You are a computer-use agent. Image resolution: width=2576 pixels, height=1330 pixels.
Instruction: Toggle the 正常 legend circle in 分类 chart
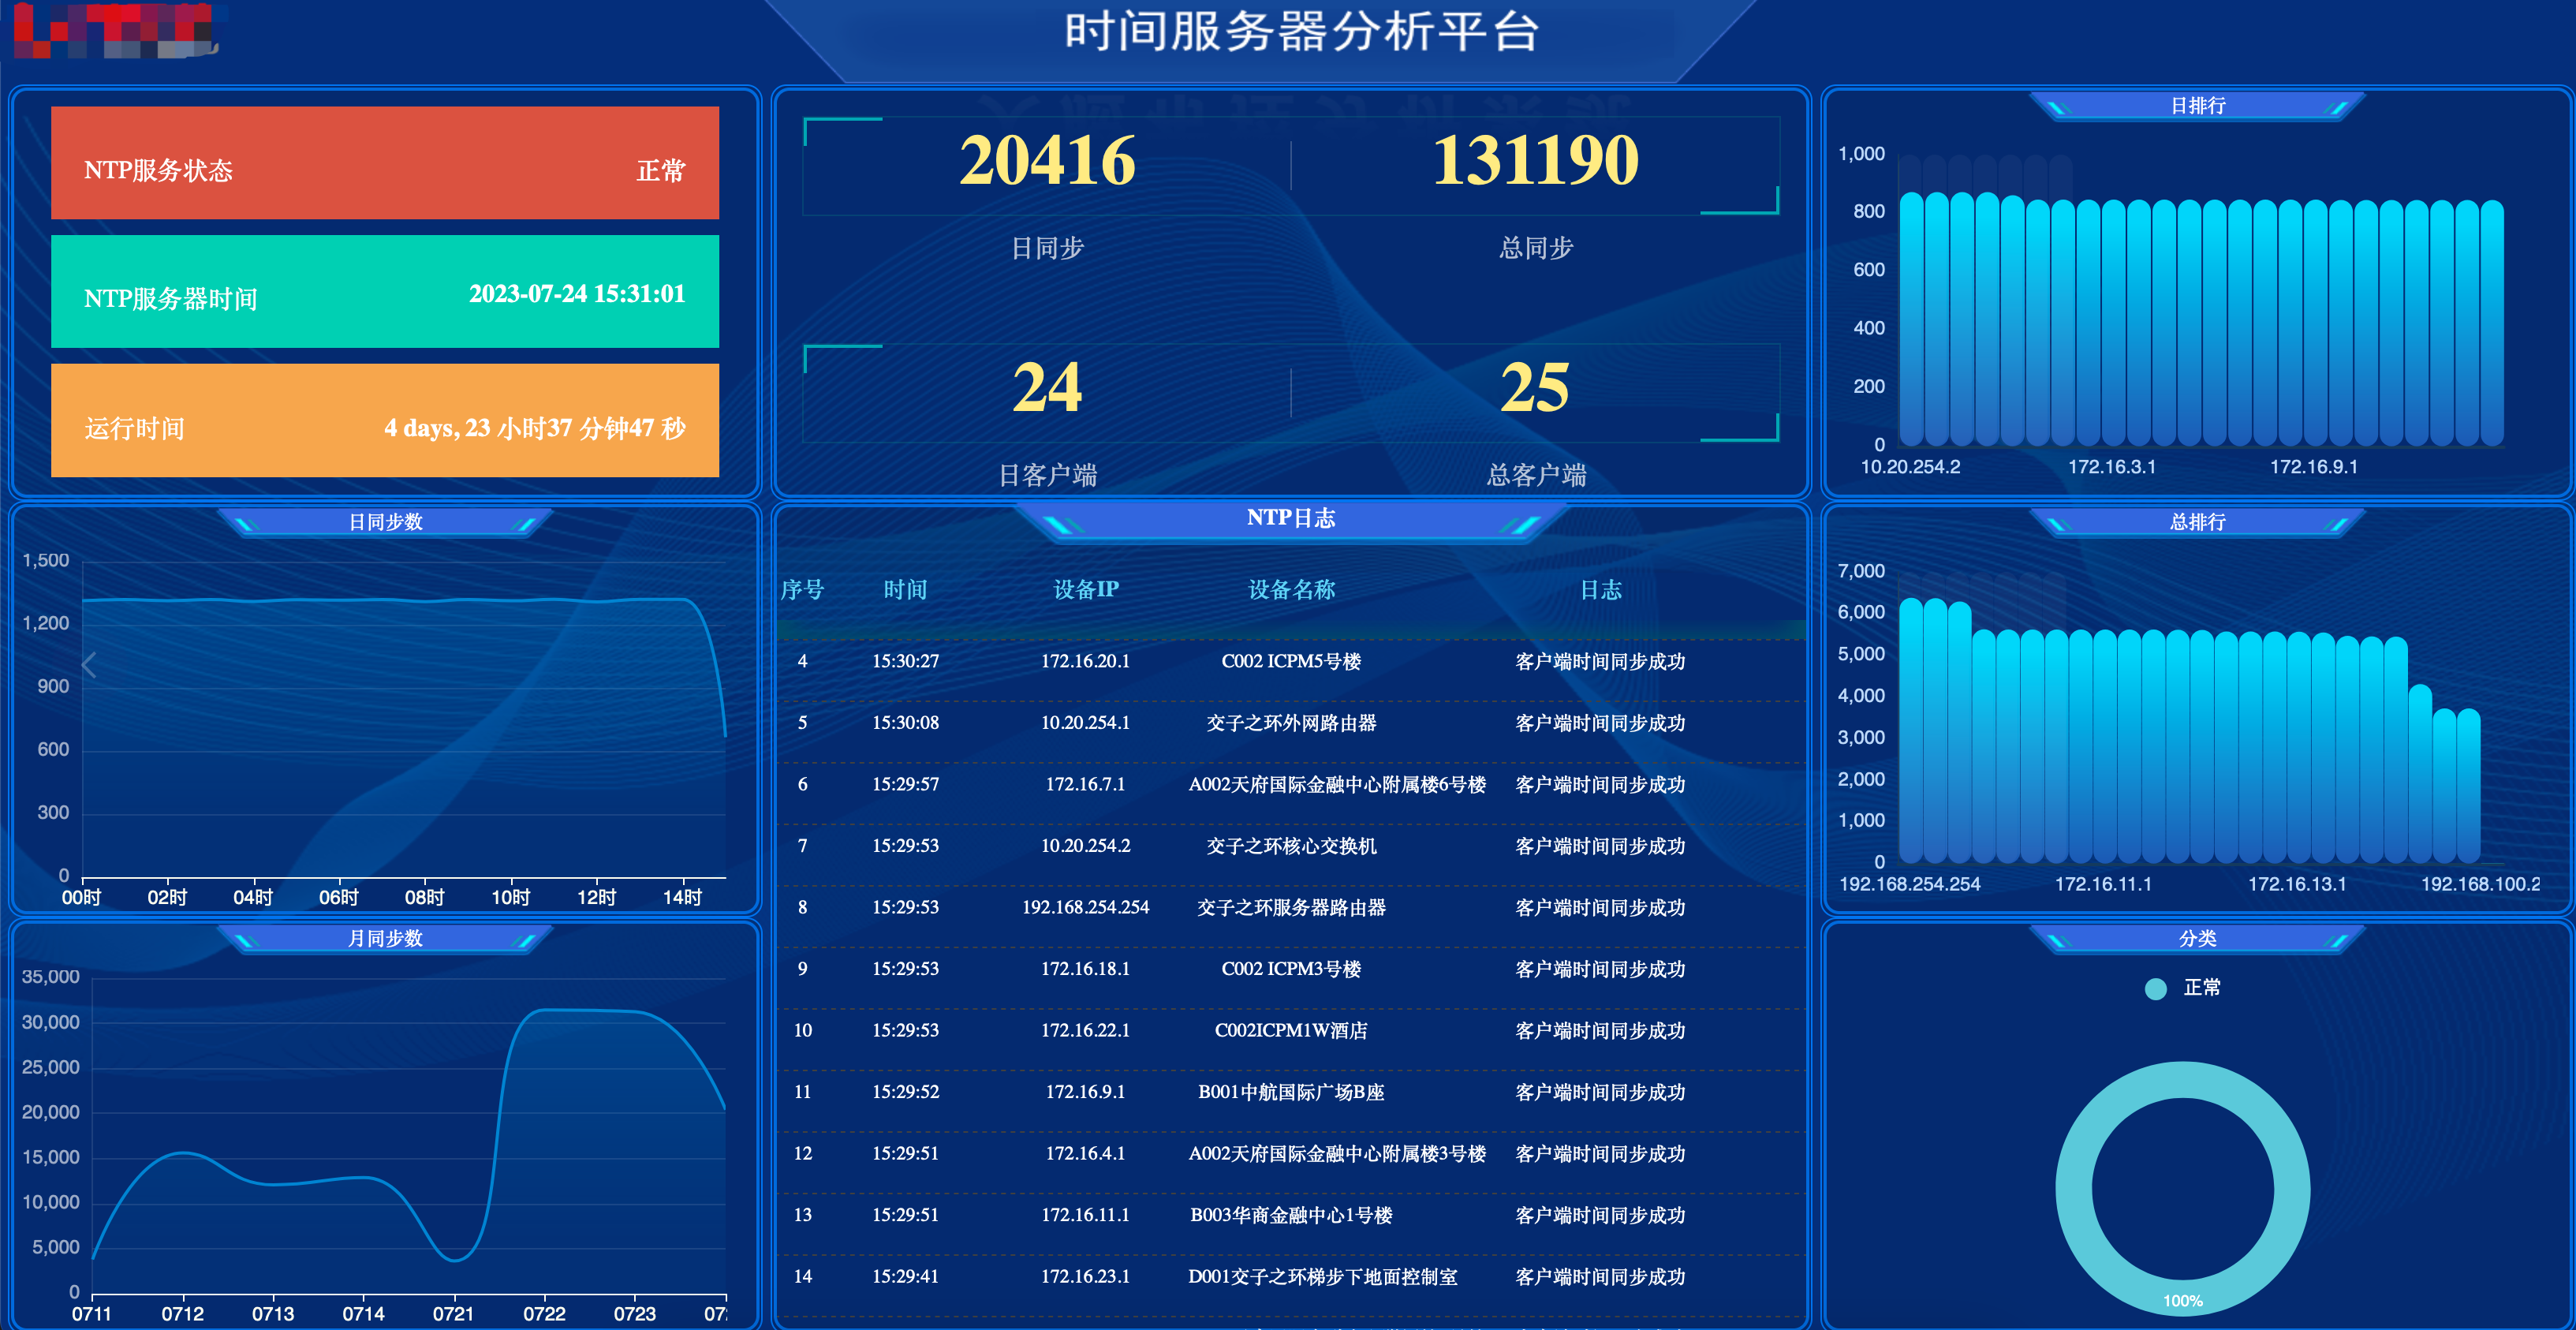tap(2155, 989)
